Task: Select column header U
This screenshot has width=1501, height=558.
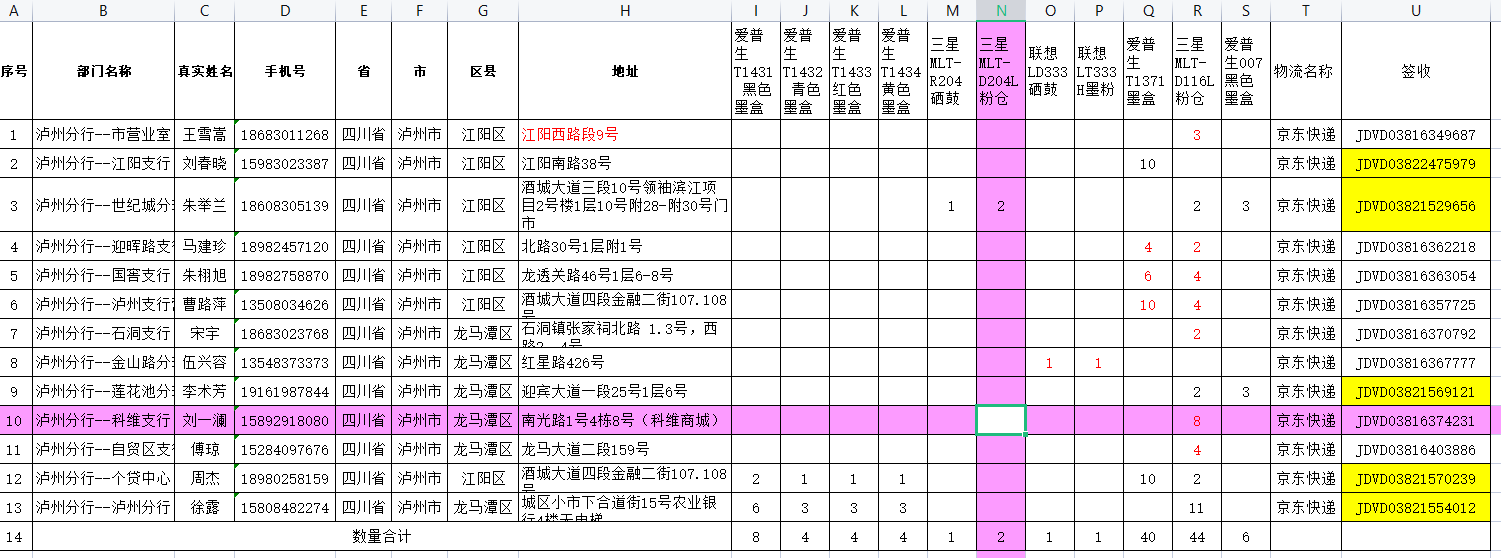Action: 1416,10
